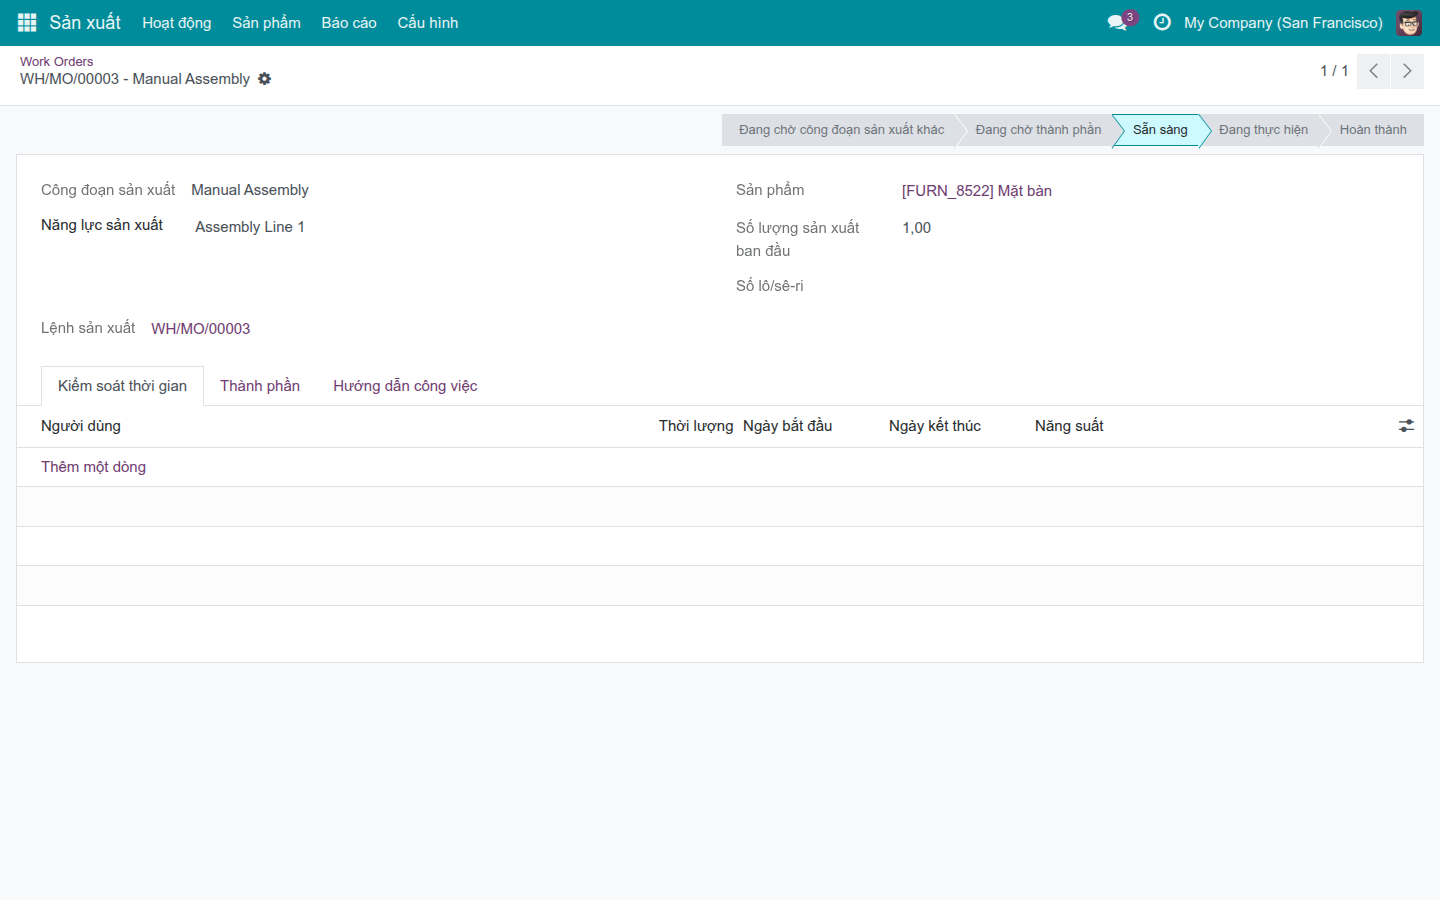Open the gear actions menu beside title

(264, 79)
